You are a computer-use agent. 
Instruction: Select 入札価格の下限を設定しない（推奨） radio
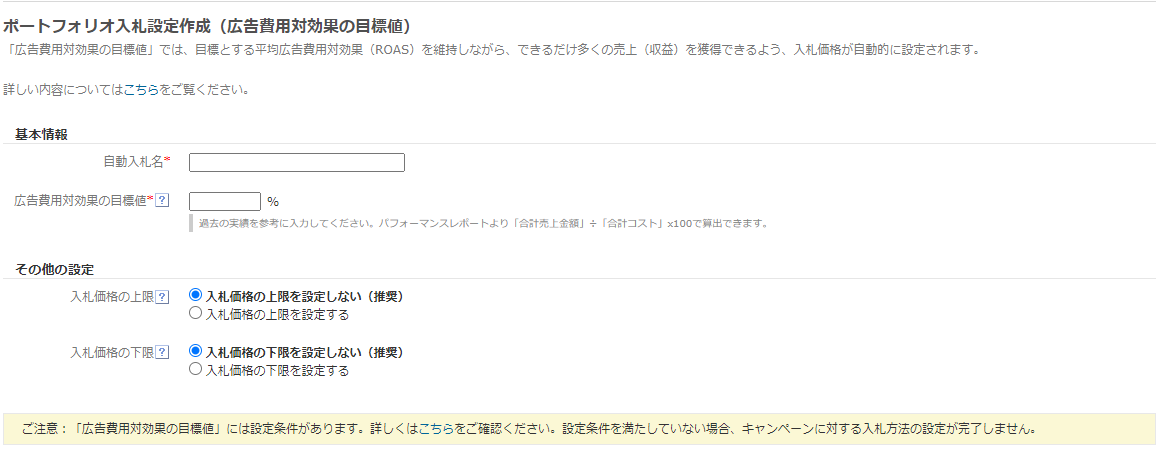tap(195, 350)
